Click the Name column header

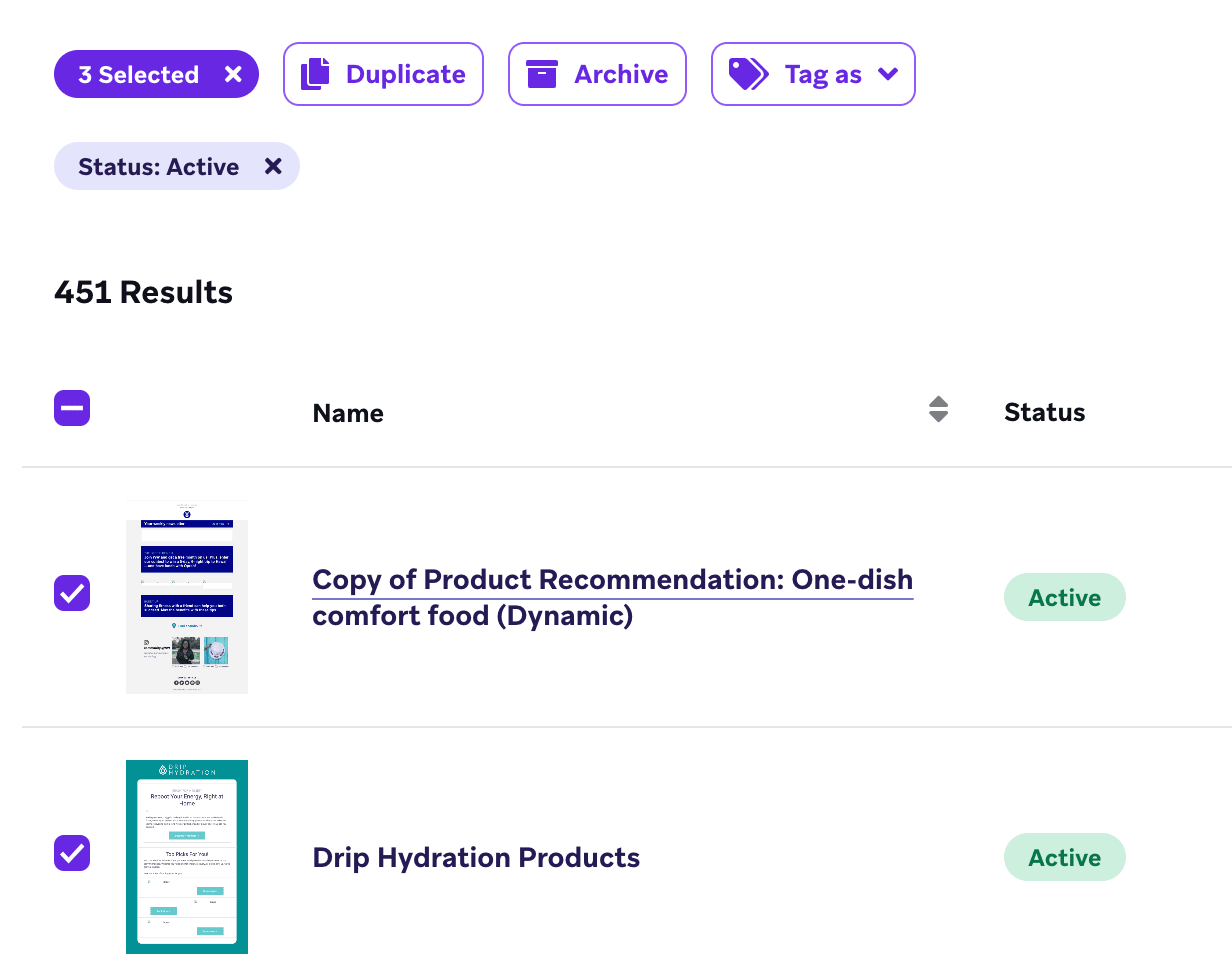point(348,413)
